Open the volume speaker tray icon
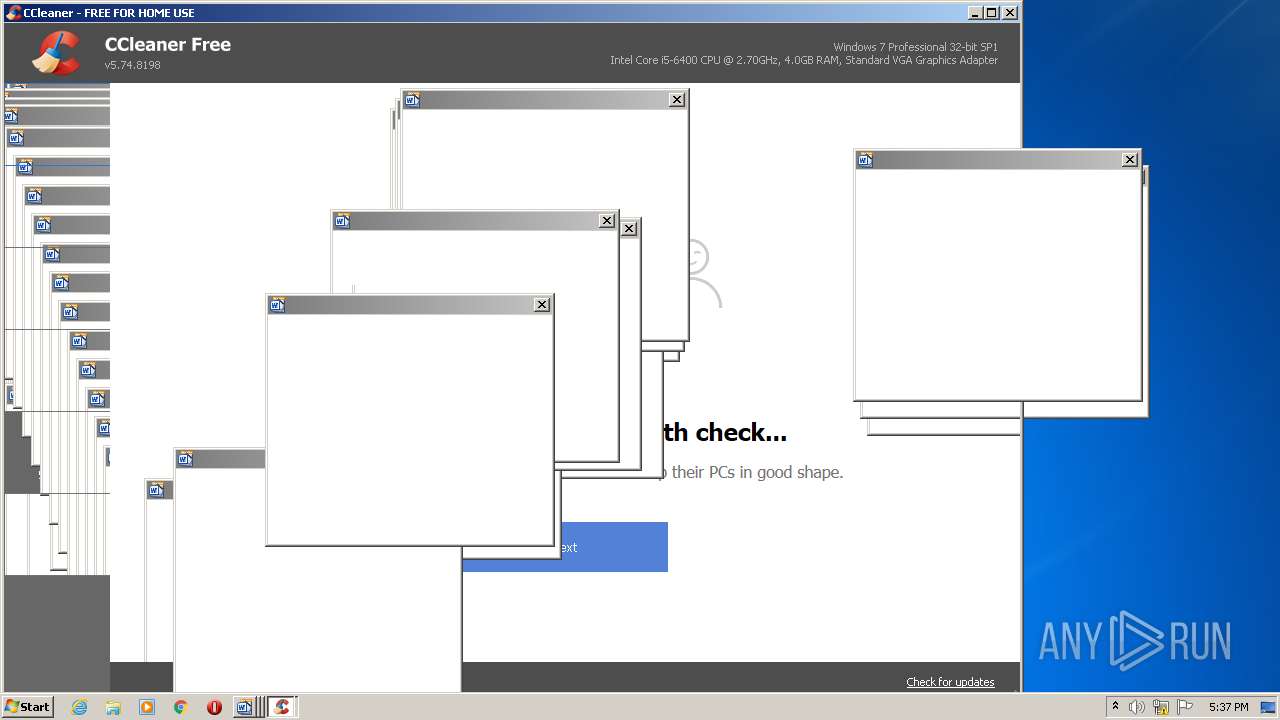Image resolution: width=1280 pixels, height=720 pixels. point(1137,707)
